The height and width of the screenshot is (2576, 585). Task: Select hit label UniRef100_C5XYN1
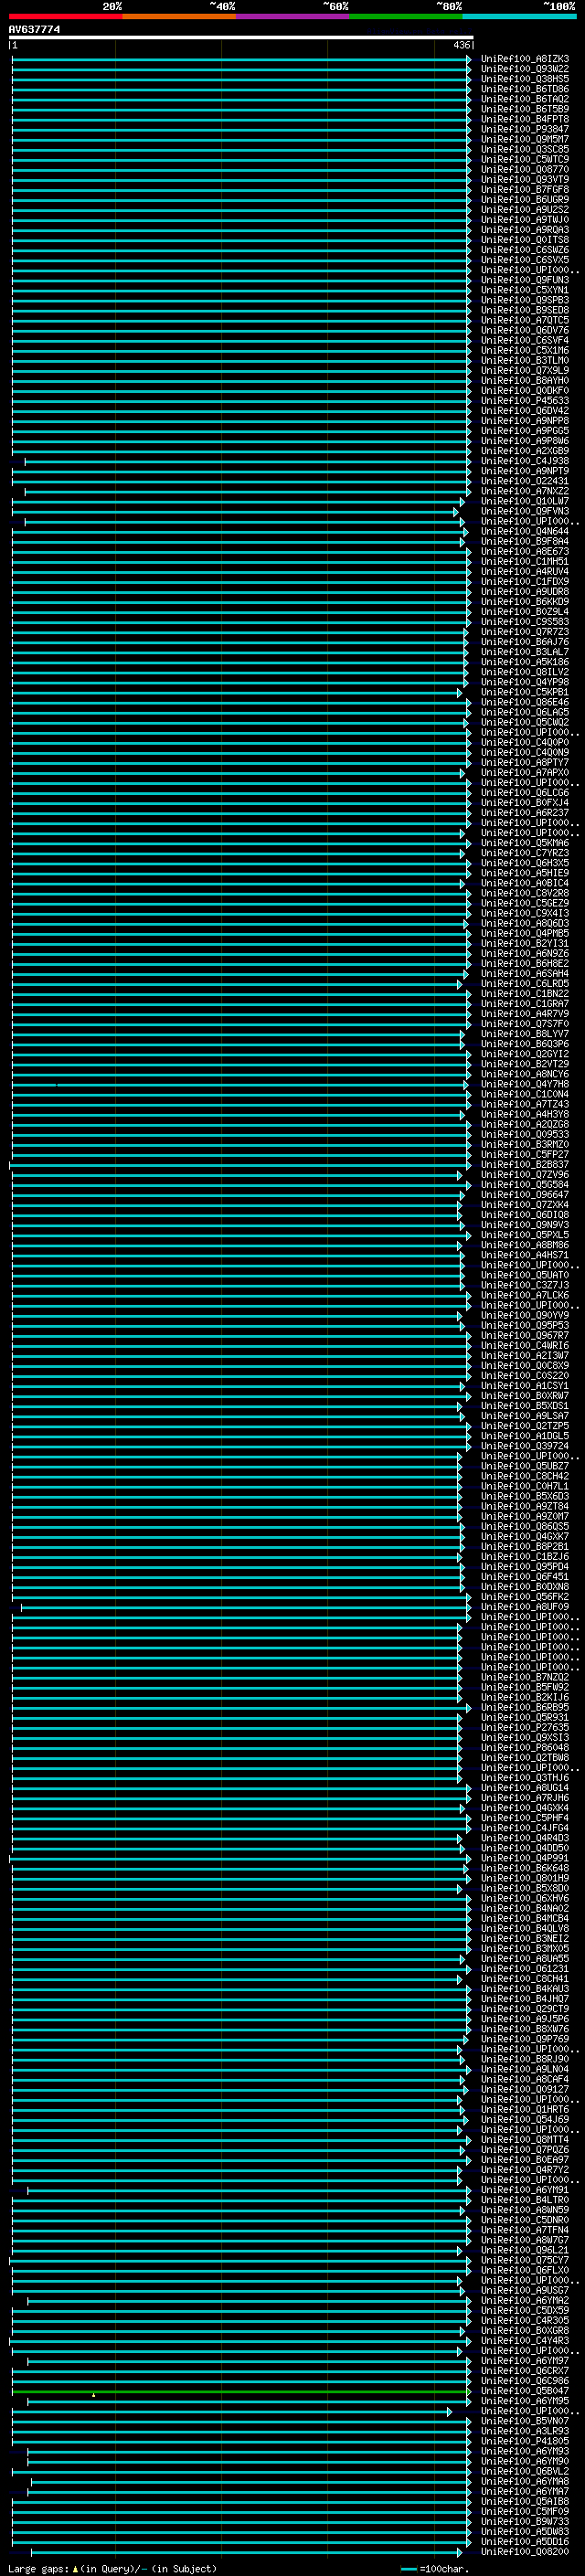(525, 290)
